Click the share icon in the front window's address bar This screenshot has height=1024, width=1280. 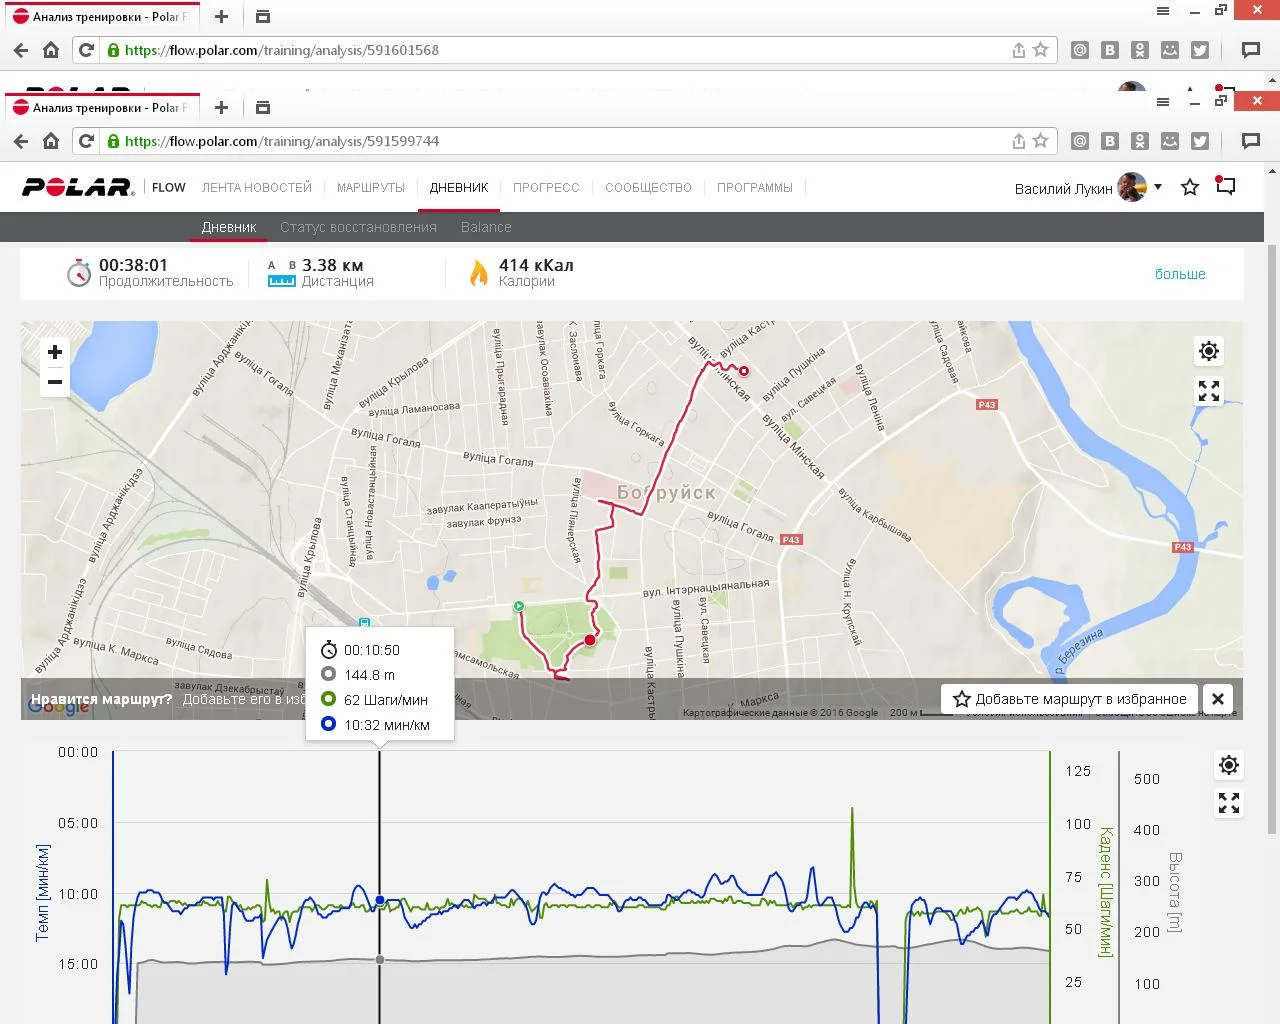click(1018, 141)
